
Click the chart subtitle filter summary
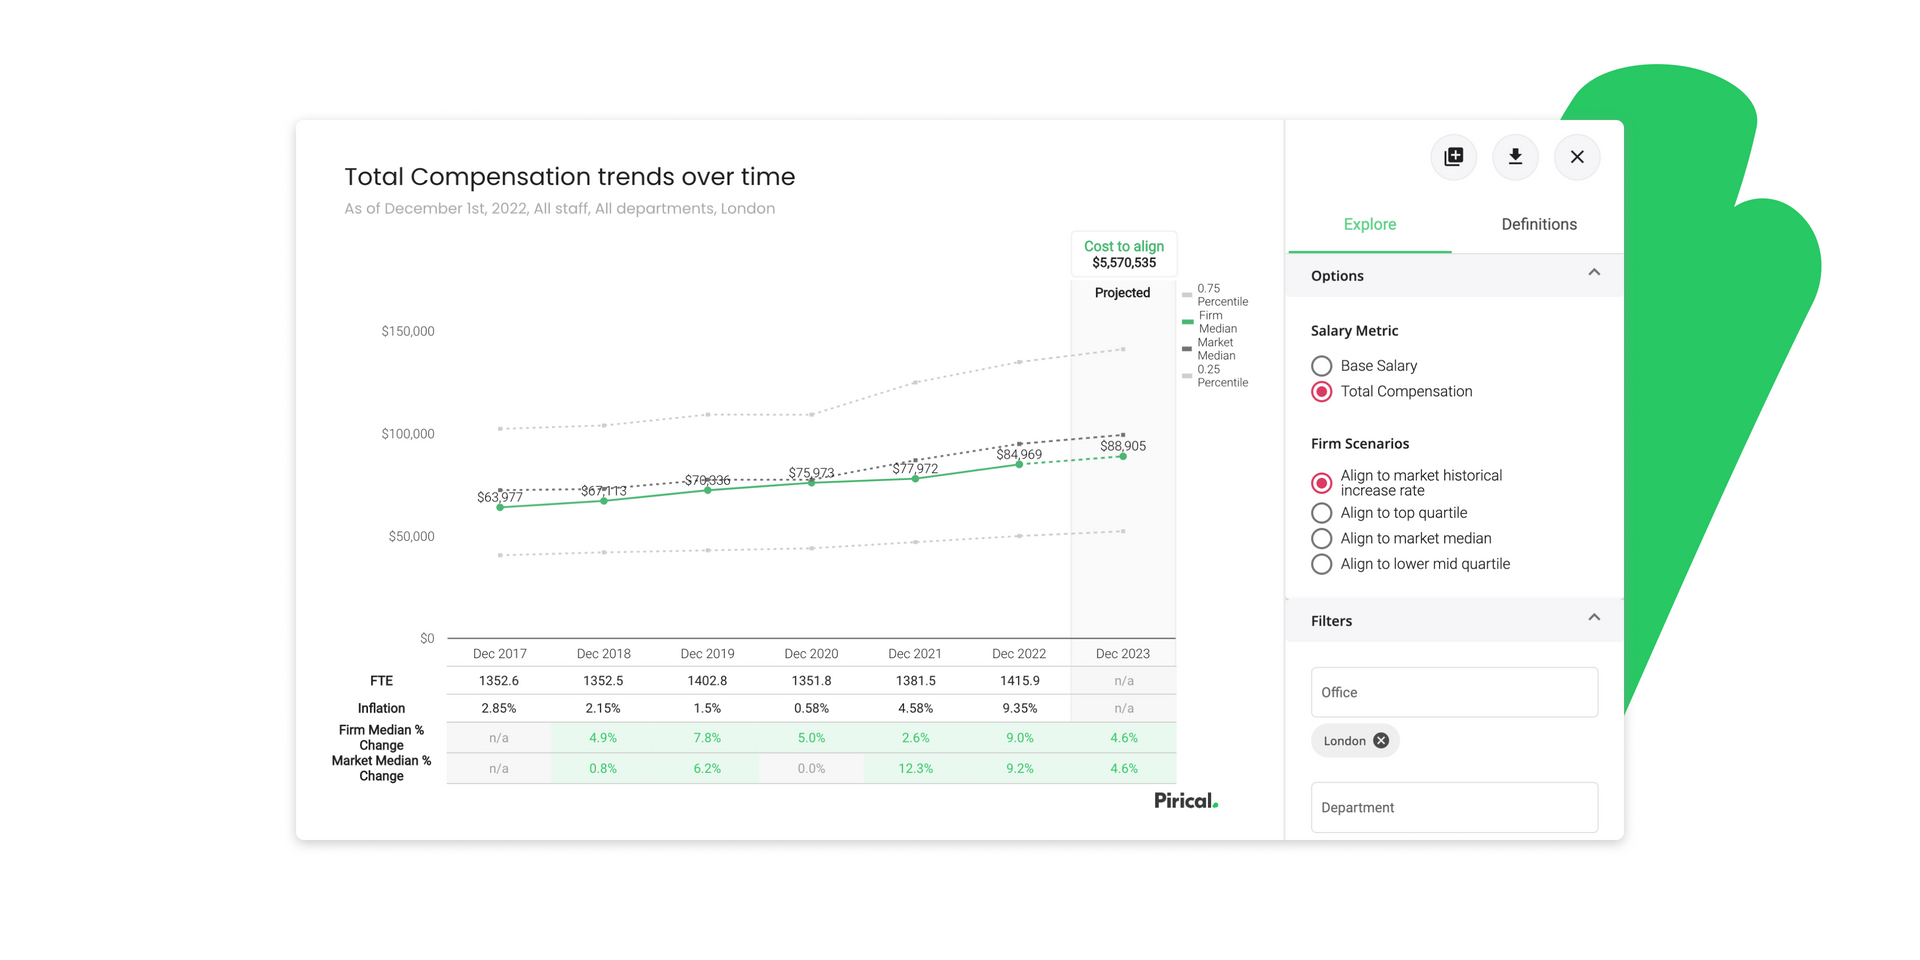coord(560,209)
